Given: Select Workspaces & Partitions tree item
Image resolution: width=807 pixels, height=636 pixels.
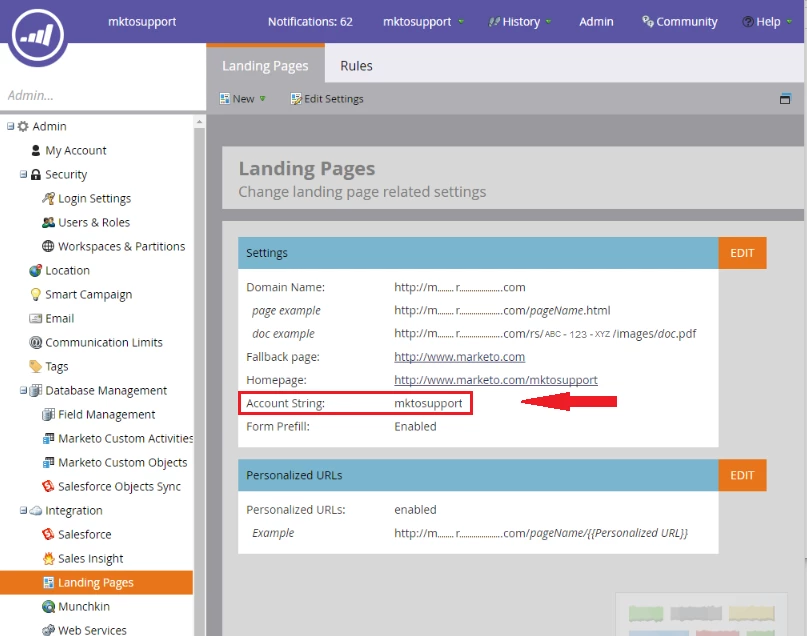Looking at the screenshot, I should (121, 246).
